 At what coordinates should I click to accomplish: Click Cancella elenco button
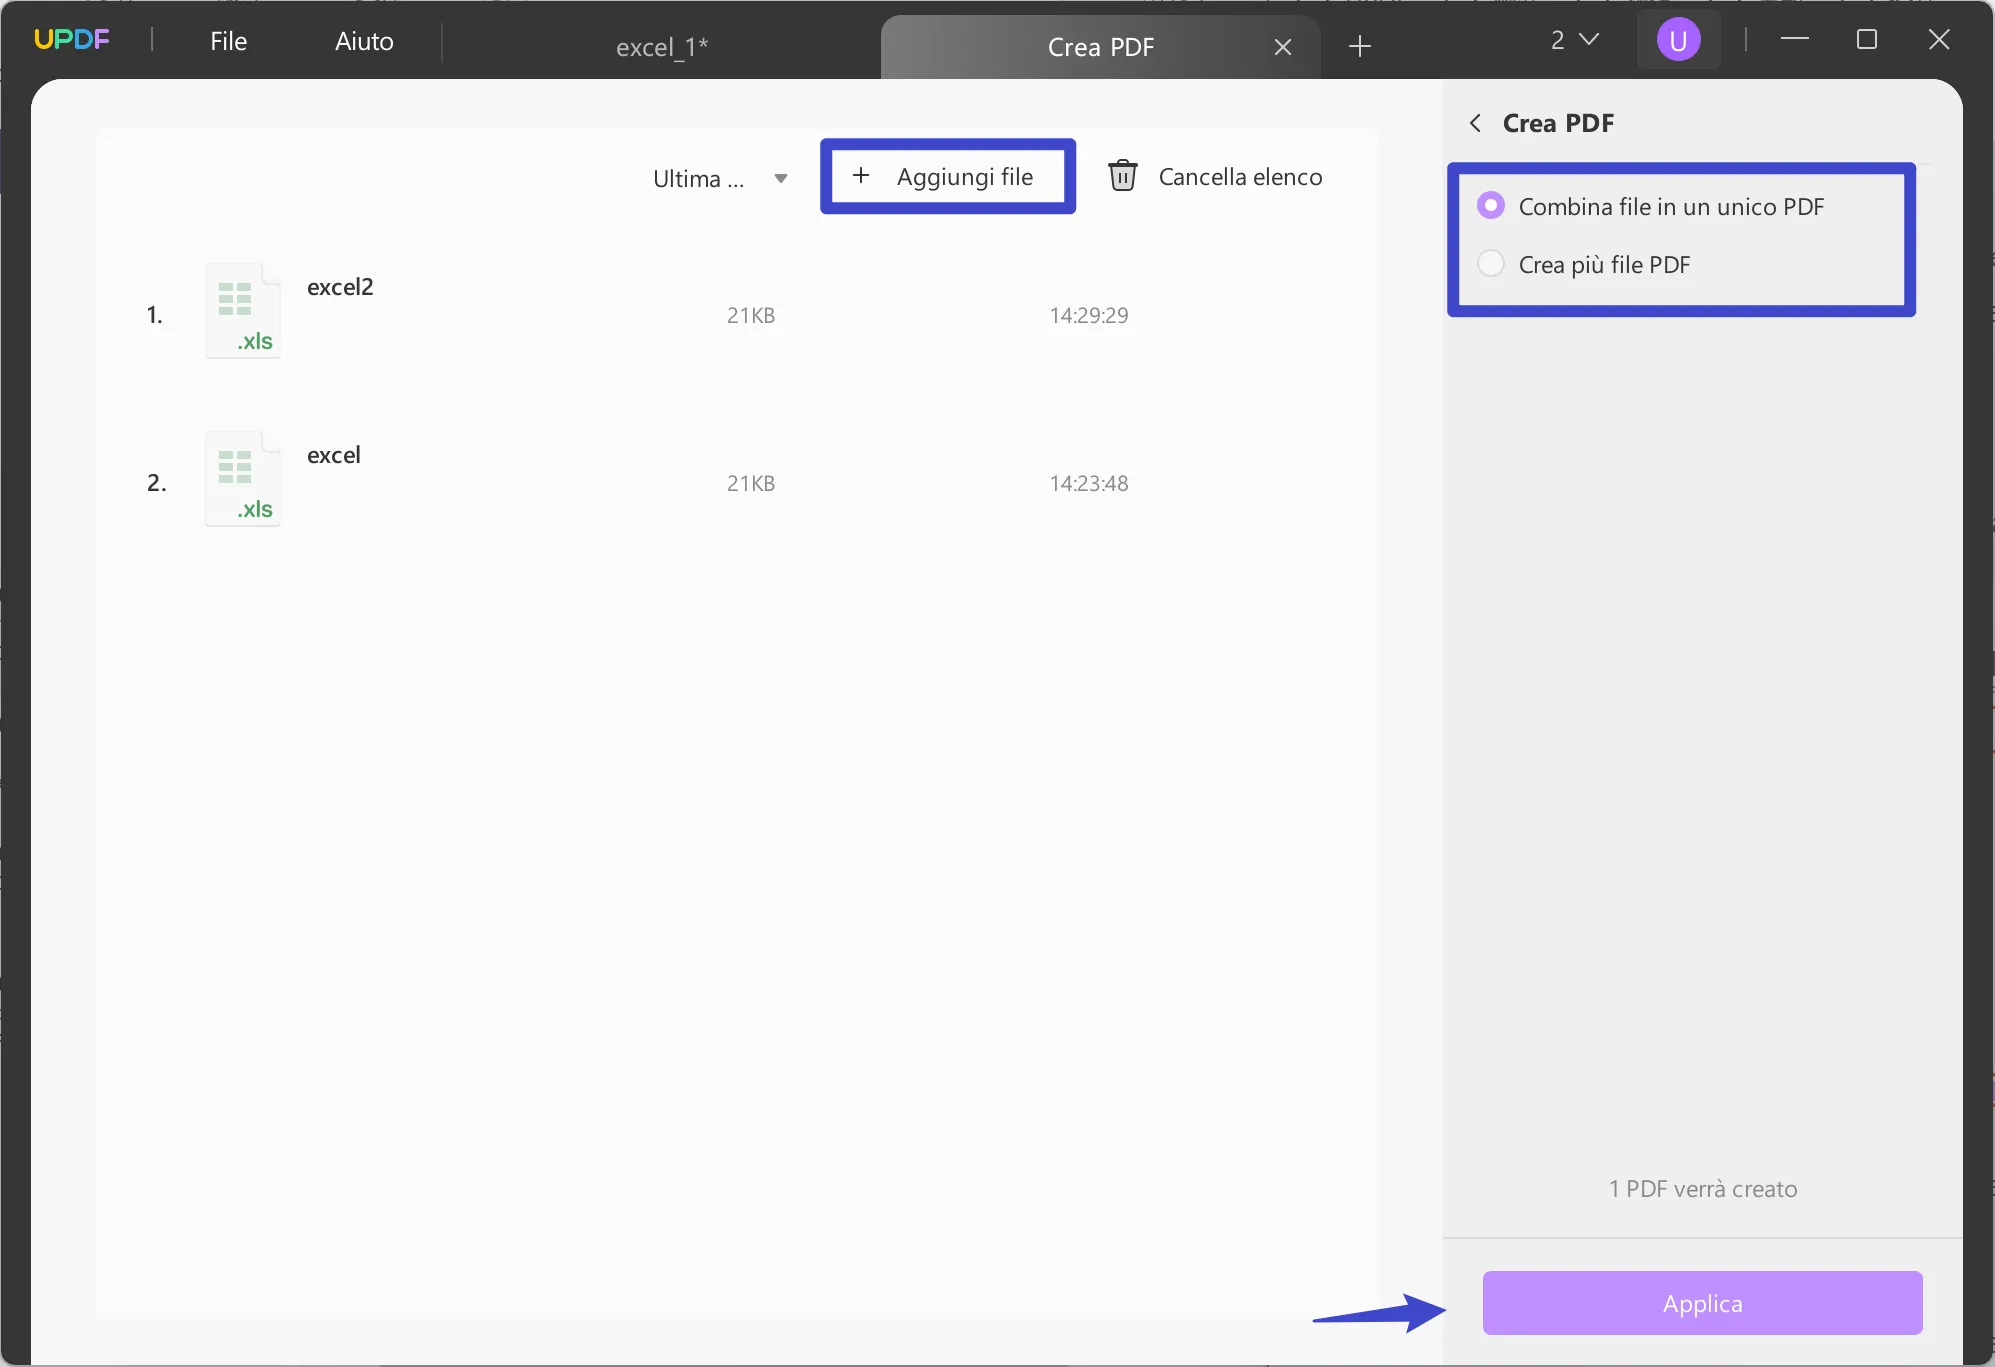(1215, 177)
